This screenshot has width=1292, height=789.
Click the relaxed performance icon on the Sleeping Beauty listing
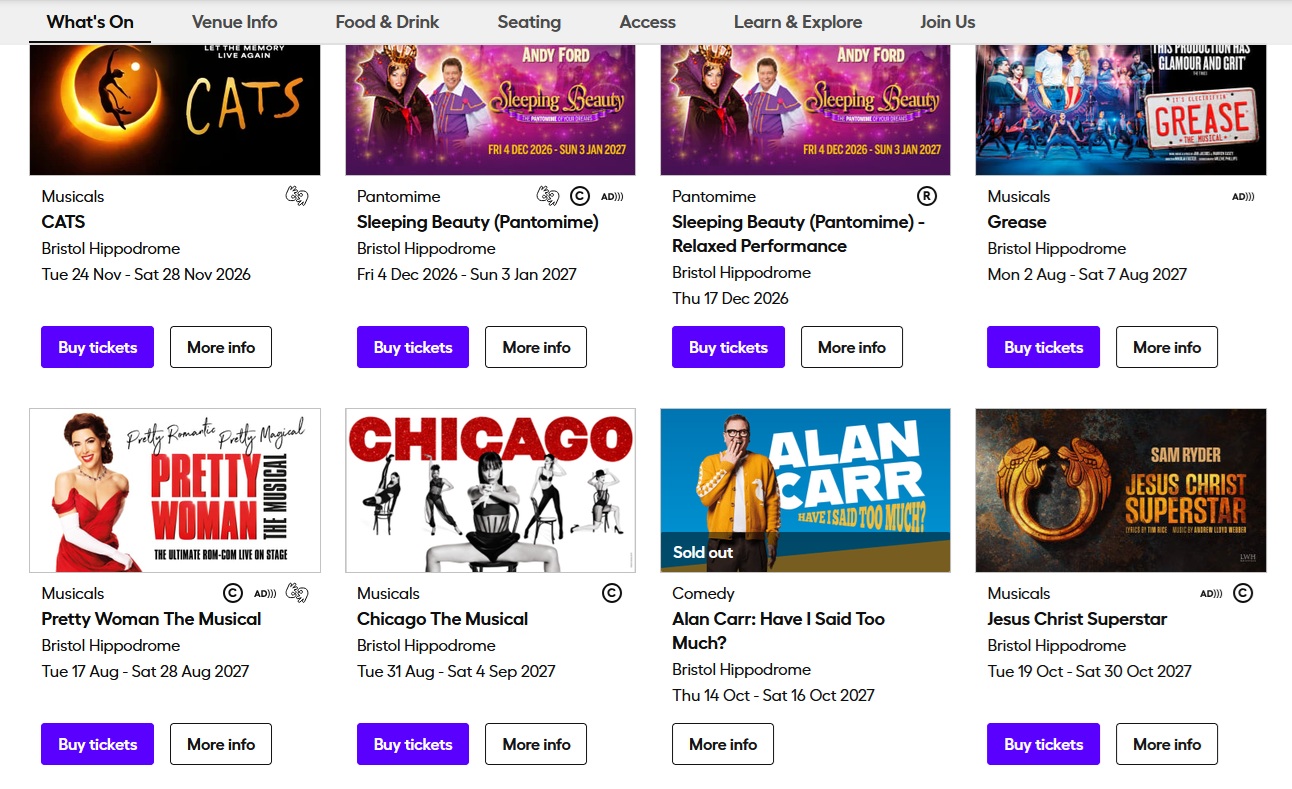tap(927, 196)
